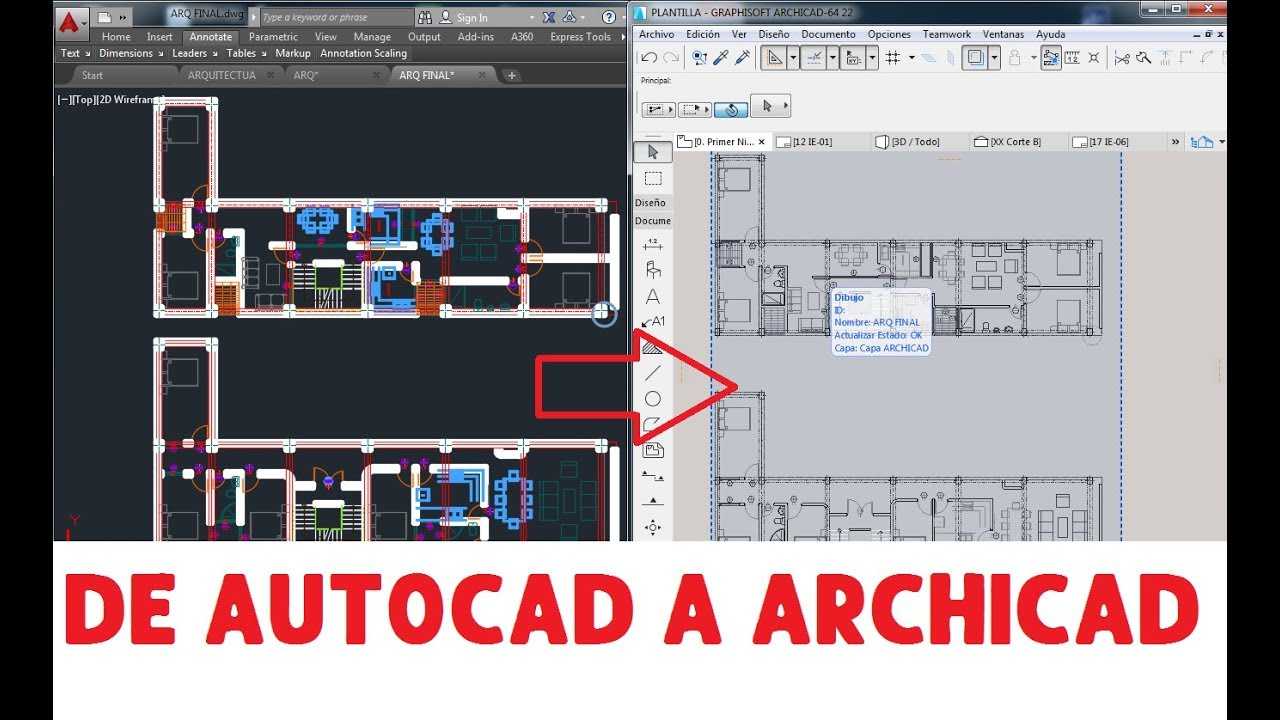Click the Trim scissors icon in ArchiCAD
The image size is (1280, 720).
[x=1121, y=58]
